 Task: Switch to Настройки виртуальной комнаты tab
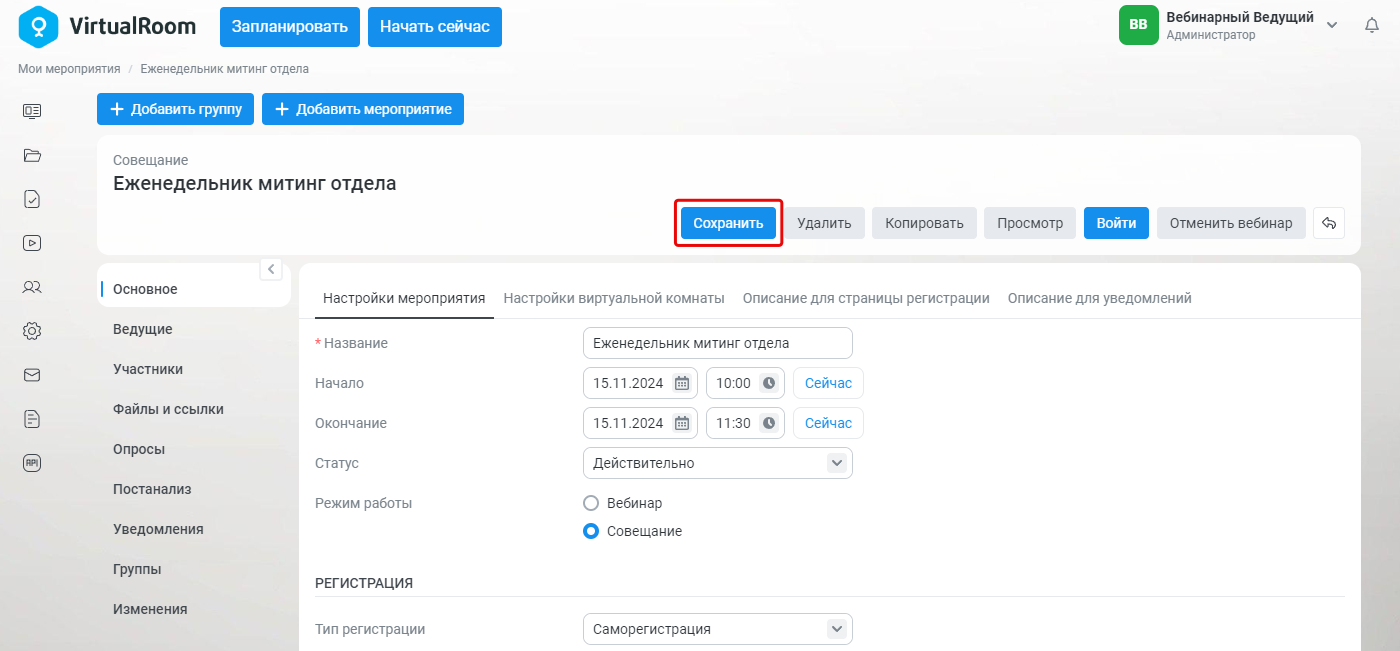(x=614, y=298)
